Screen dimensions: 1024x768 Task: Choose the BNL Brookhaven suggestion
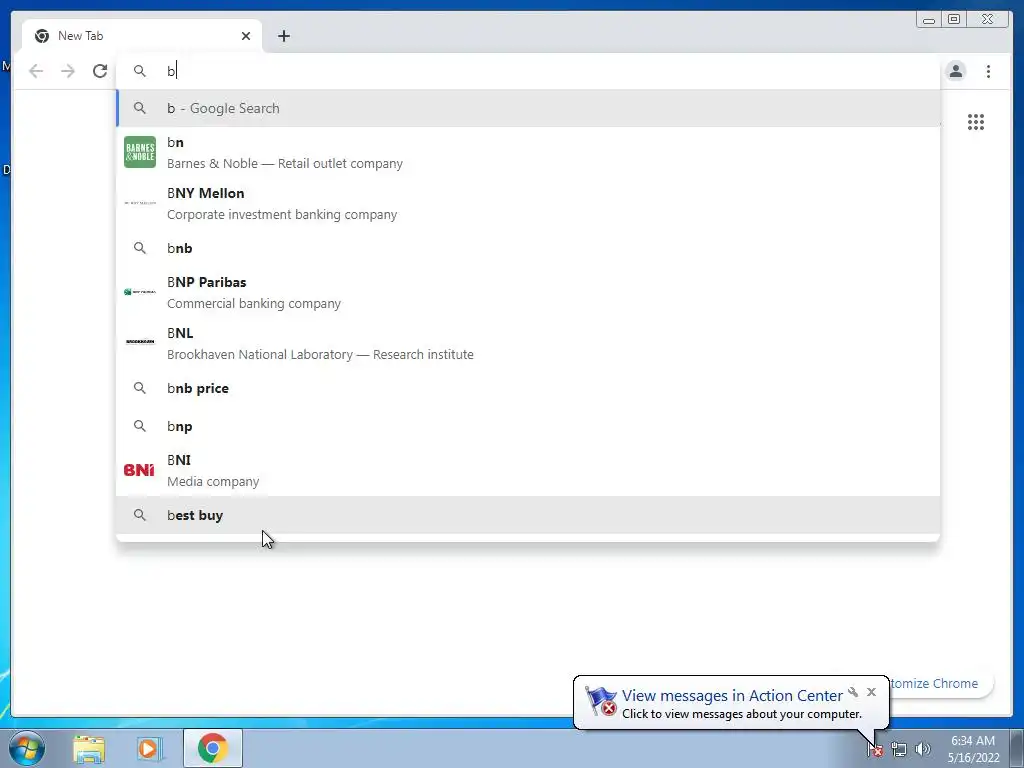click(x=528, y=343)
